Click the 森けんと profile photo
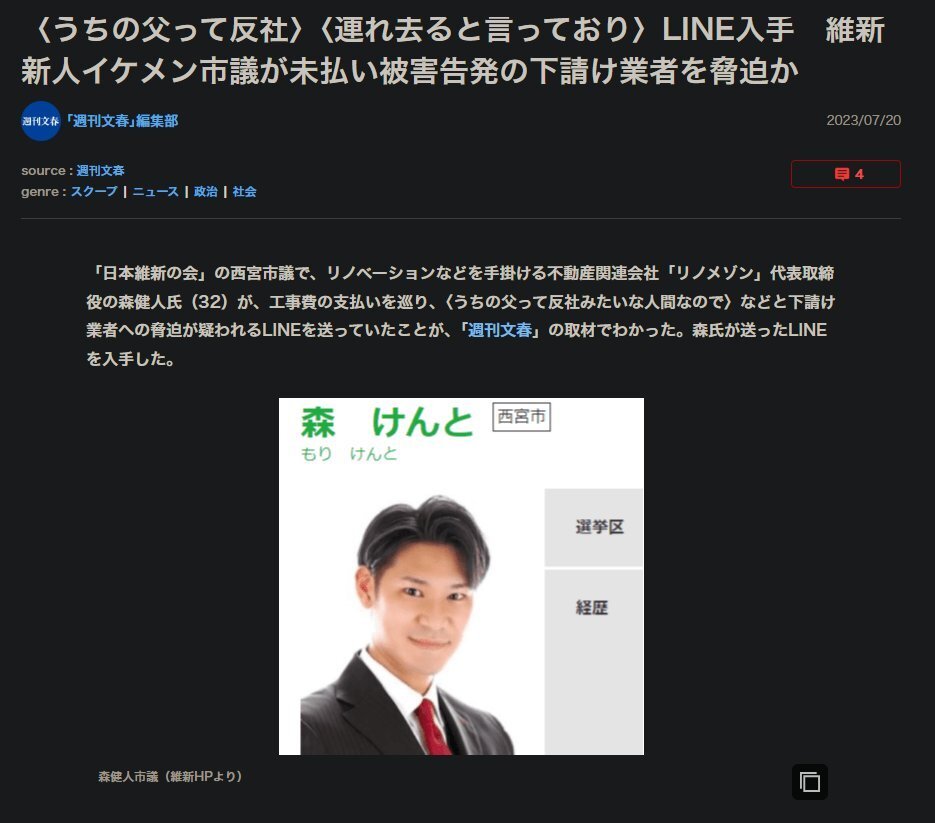The image size is (935, 823). [410, 623]
